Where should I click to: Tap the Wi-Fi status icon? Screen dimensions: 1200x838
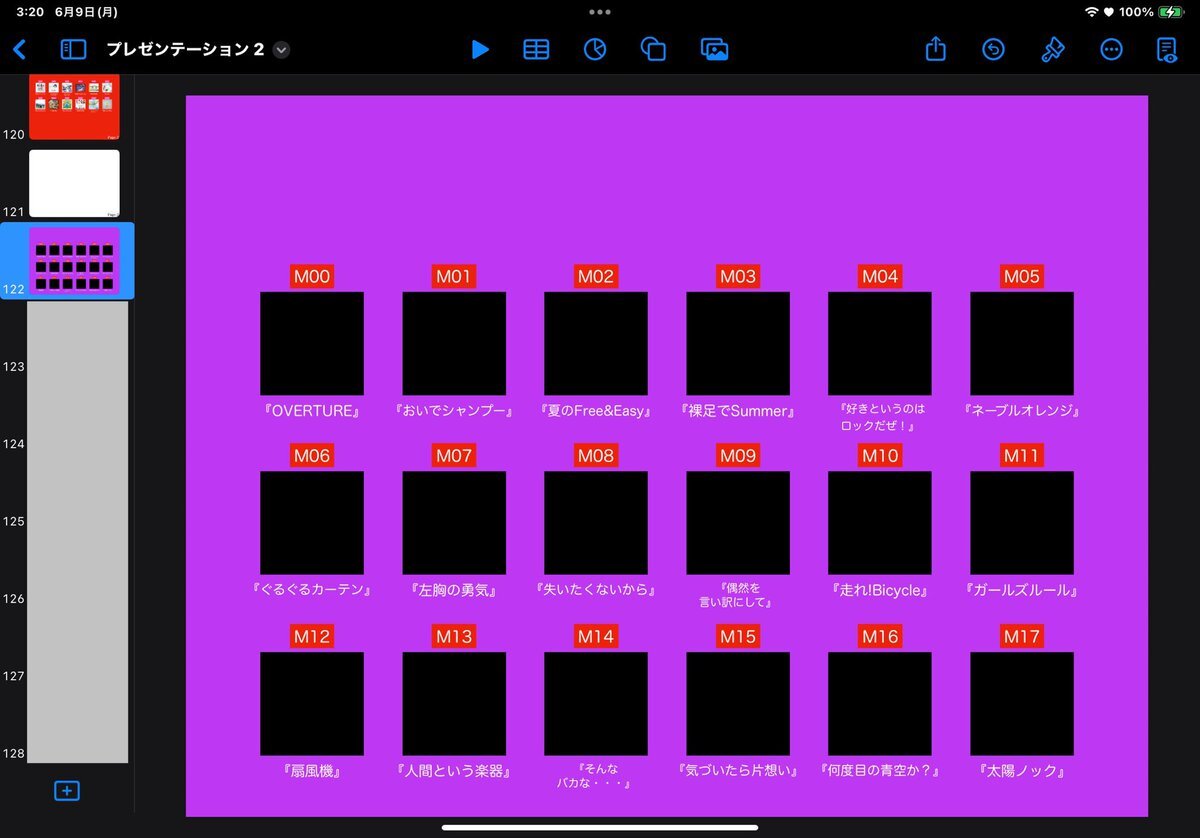click(x=1091, y=12)
